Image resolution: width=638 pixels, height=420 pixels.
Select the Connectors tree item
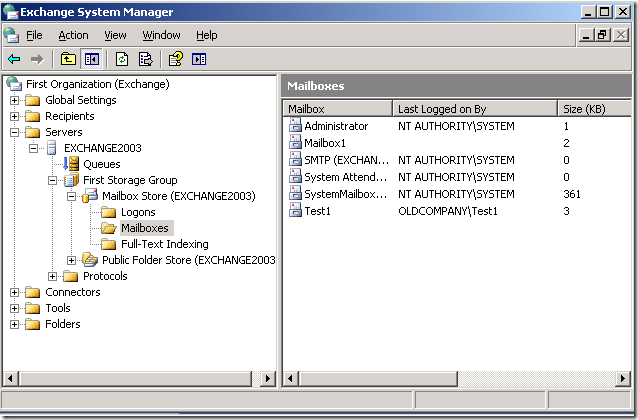pyautogui.click(x=73, y=292)
